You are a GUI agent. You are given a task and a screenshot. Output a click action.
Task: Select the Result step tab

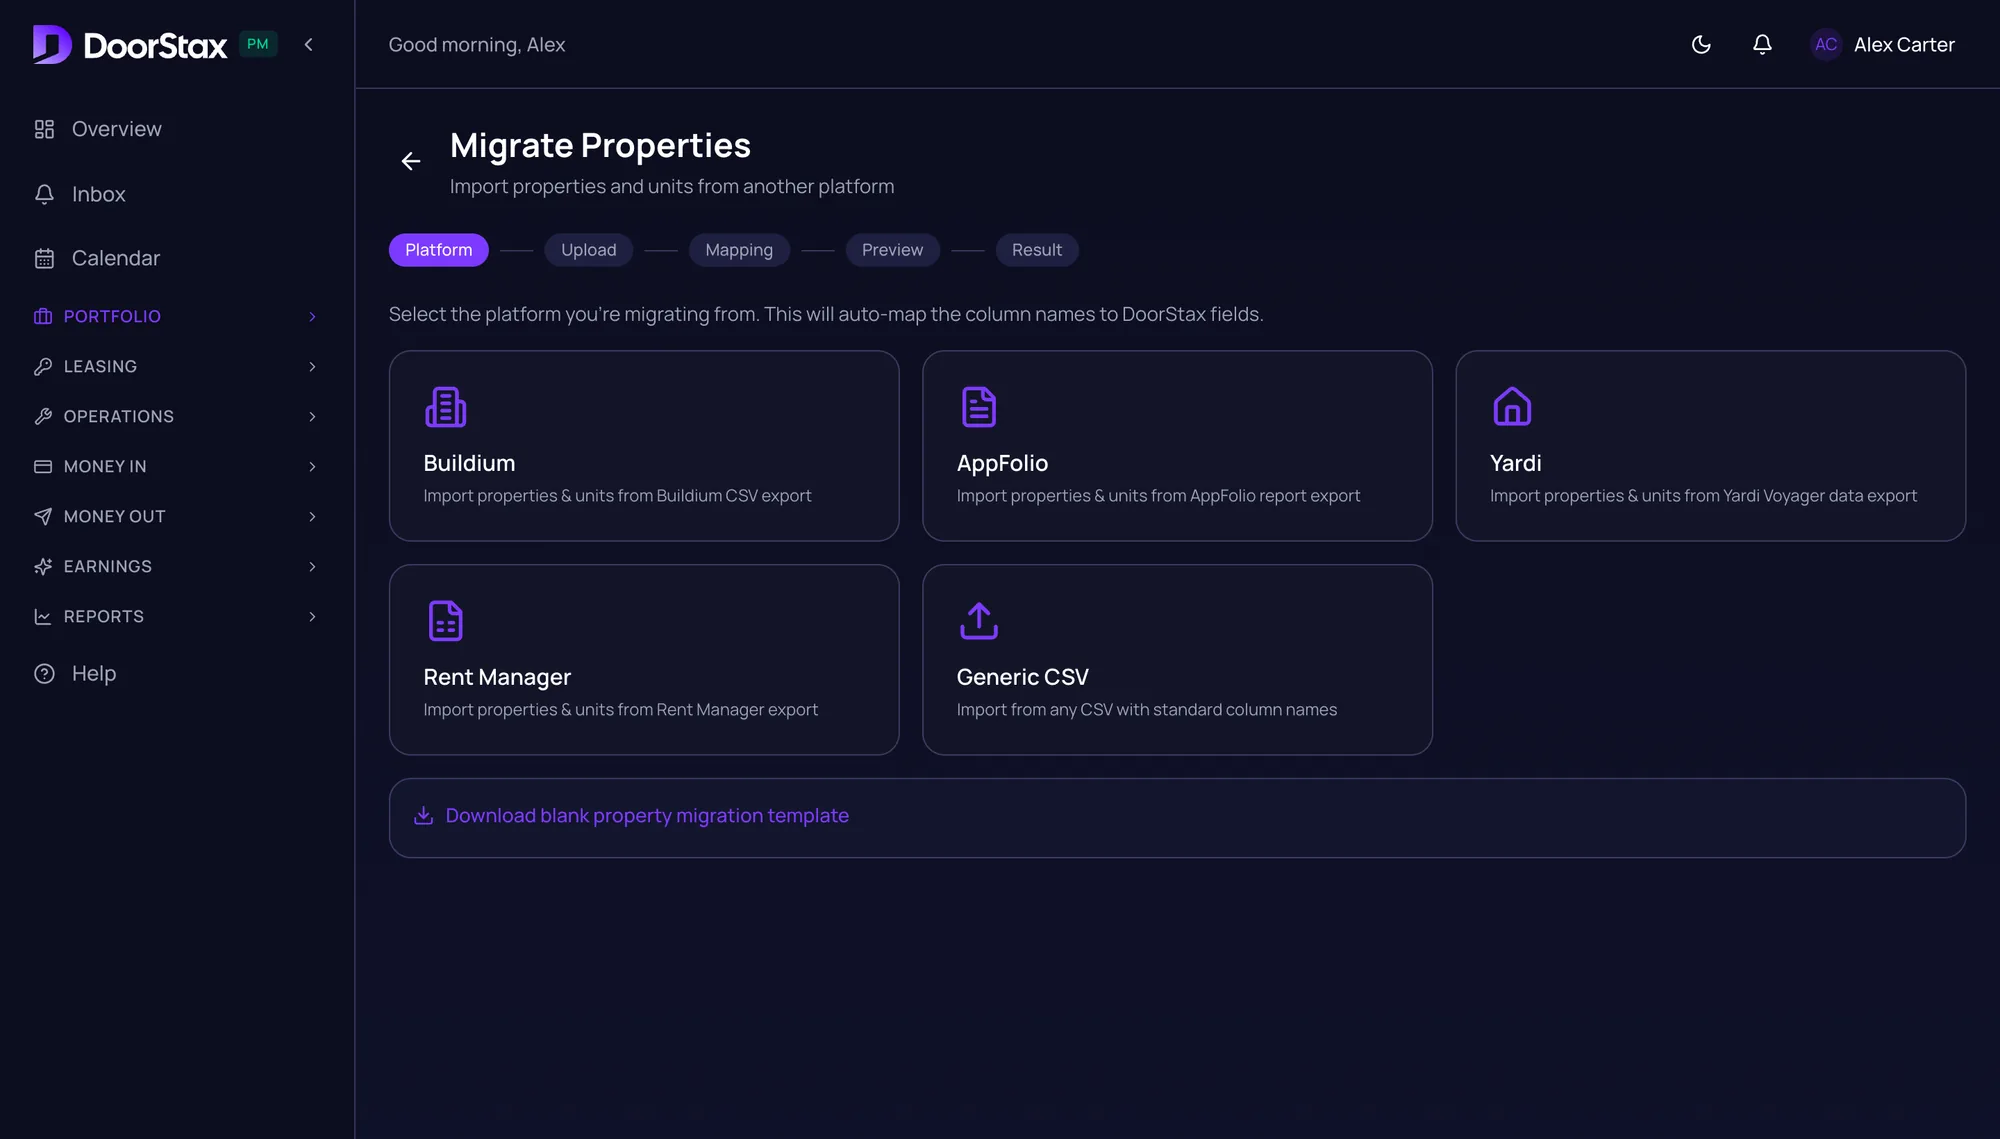click(1036, 250)
